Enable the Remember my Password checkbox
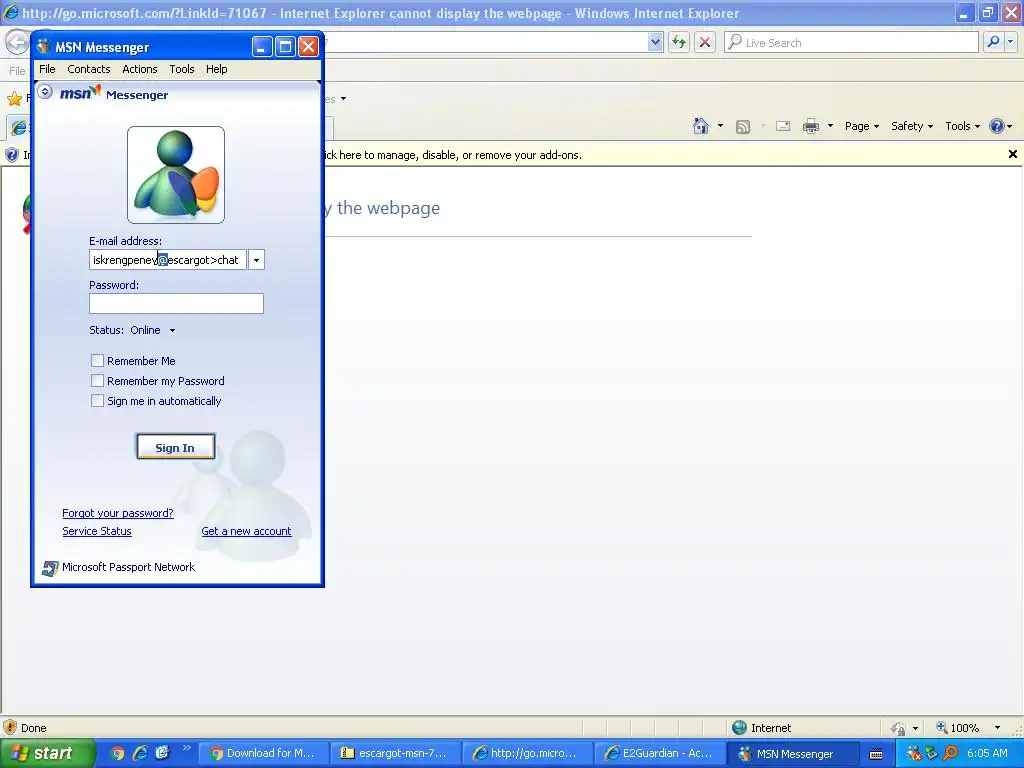 pos(97,381)
